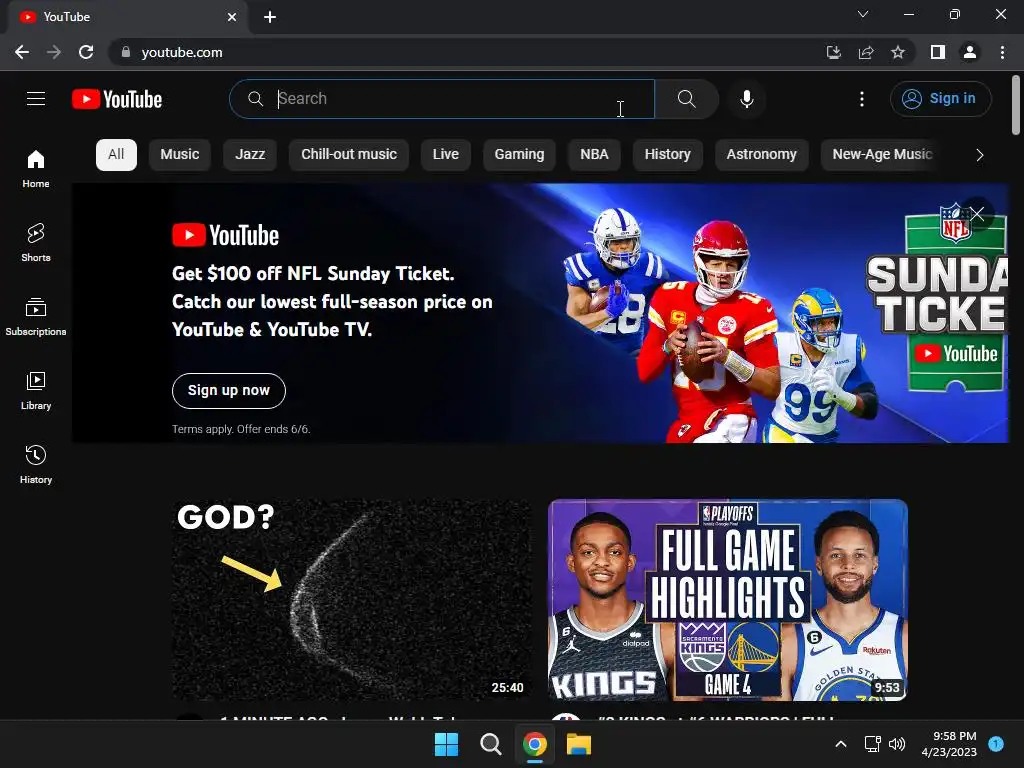Go back using browser back arrow
The height and width of the screenshot is (768, 1024).
pos(22,52)
